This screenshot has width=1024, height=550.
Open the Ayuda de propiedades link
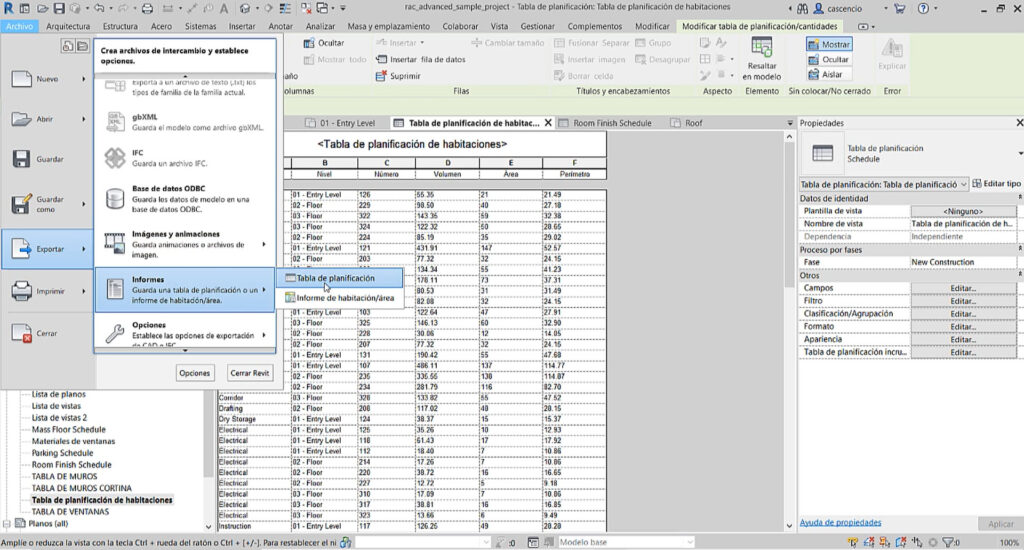[840, 522]
